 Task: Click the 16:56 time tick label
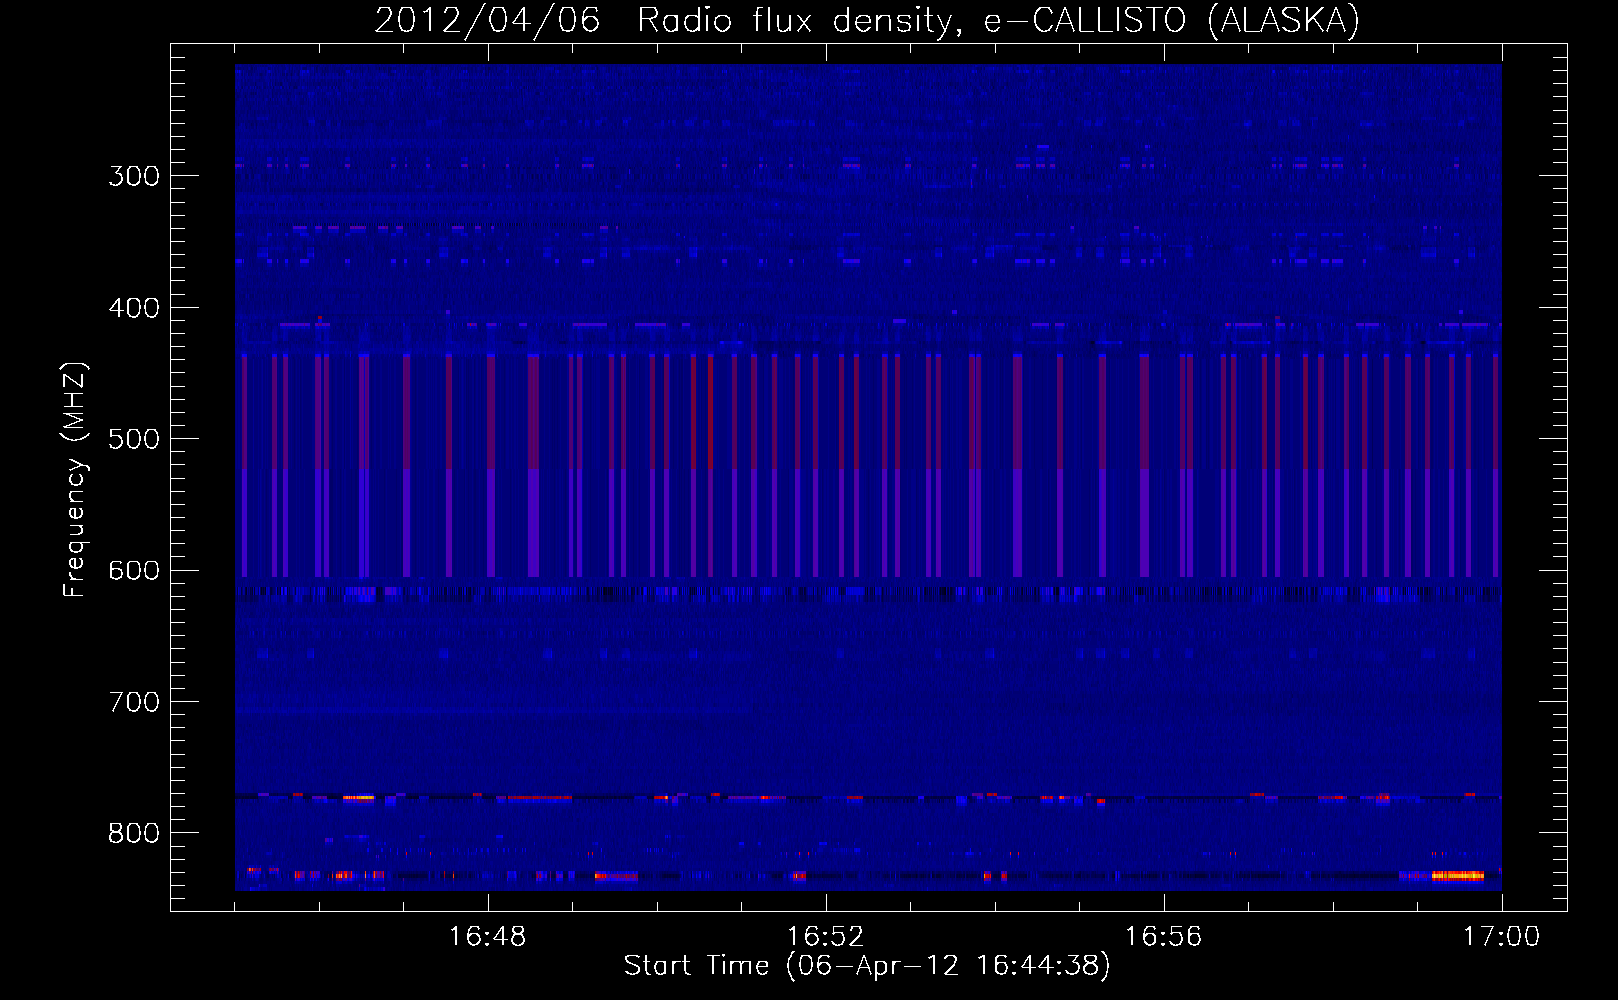click(x=1164, y=937)
